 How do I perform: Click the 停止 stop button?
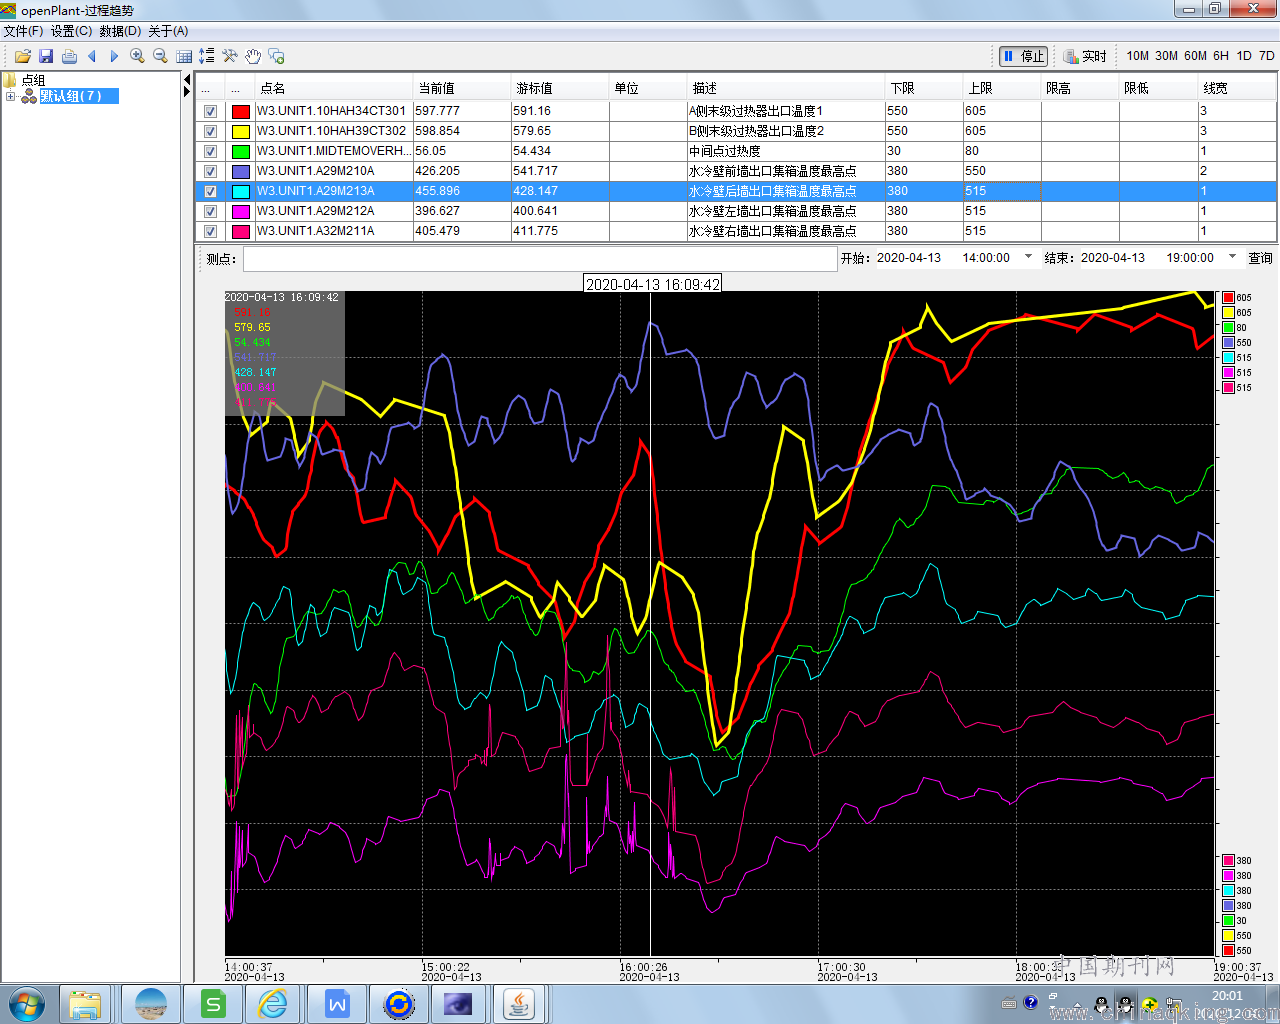point(1024,56)
